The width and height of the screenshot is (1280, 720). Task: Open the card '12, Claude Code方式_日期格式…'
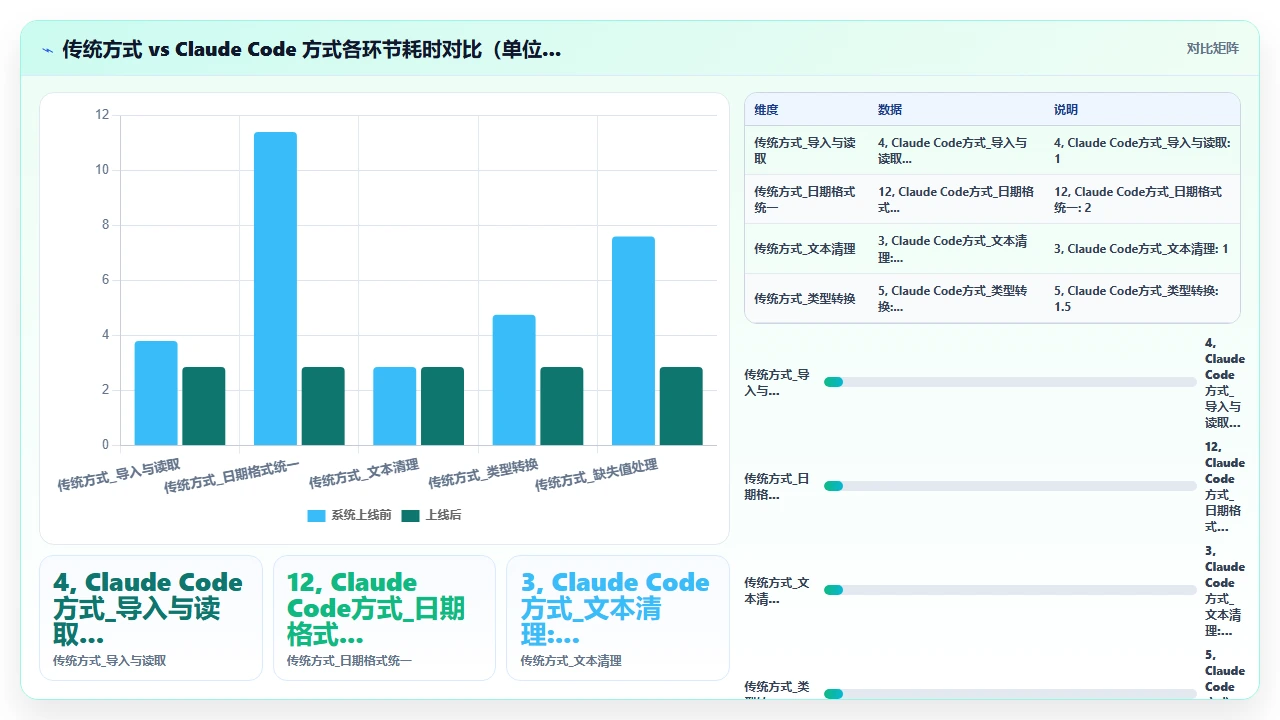pos(384,618)
